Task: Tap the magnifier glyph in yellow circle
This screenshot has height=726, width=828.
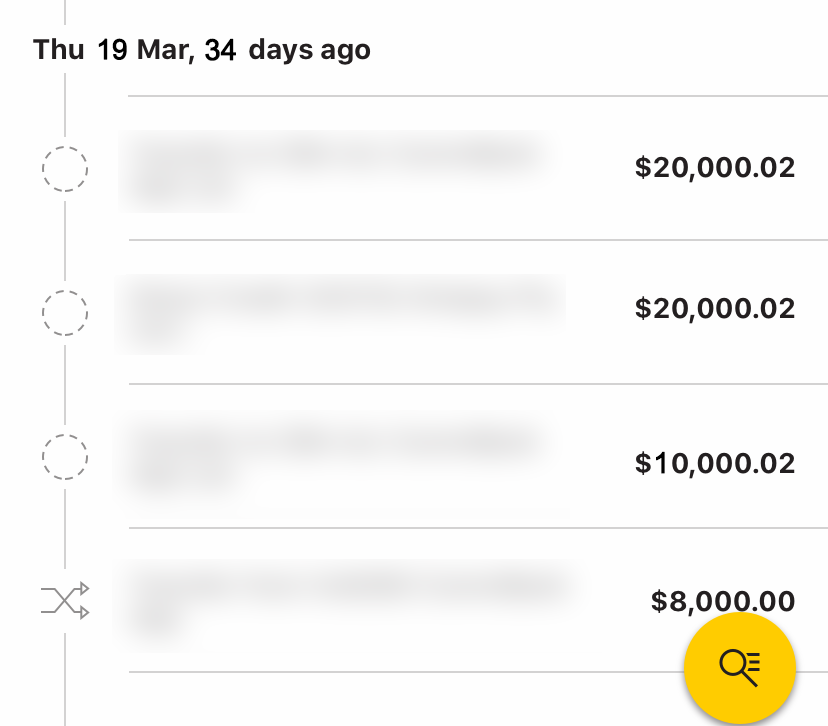Action: point(739,668)
